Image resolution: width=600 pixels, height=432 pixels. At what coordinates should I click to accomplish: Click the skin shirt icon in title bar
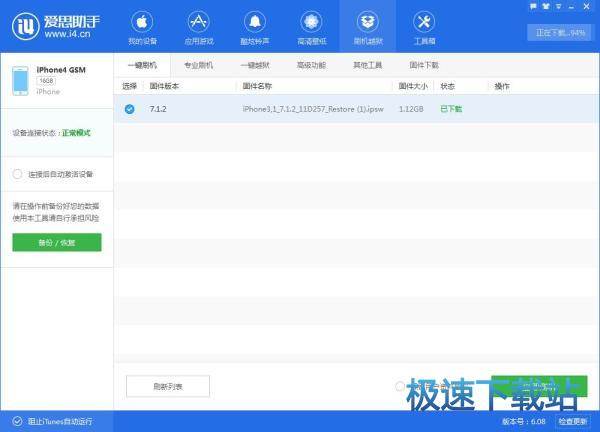click(546, 7)
